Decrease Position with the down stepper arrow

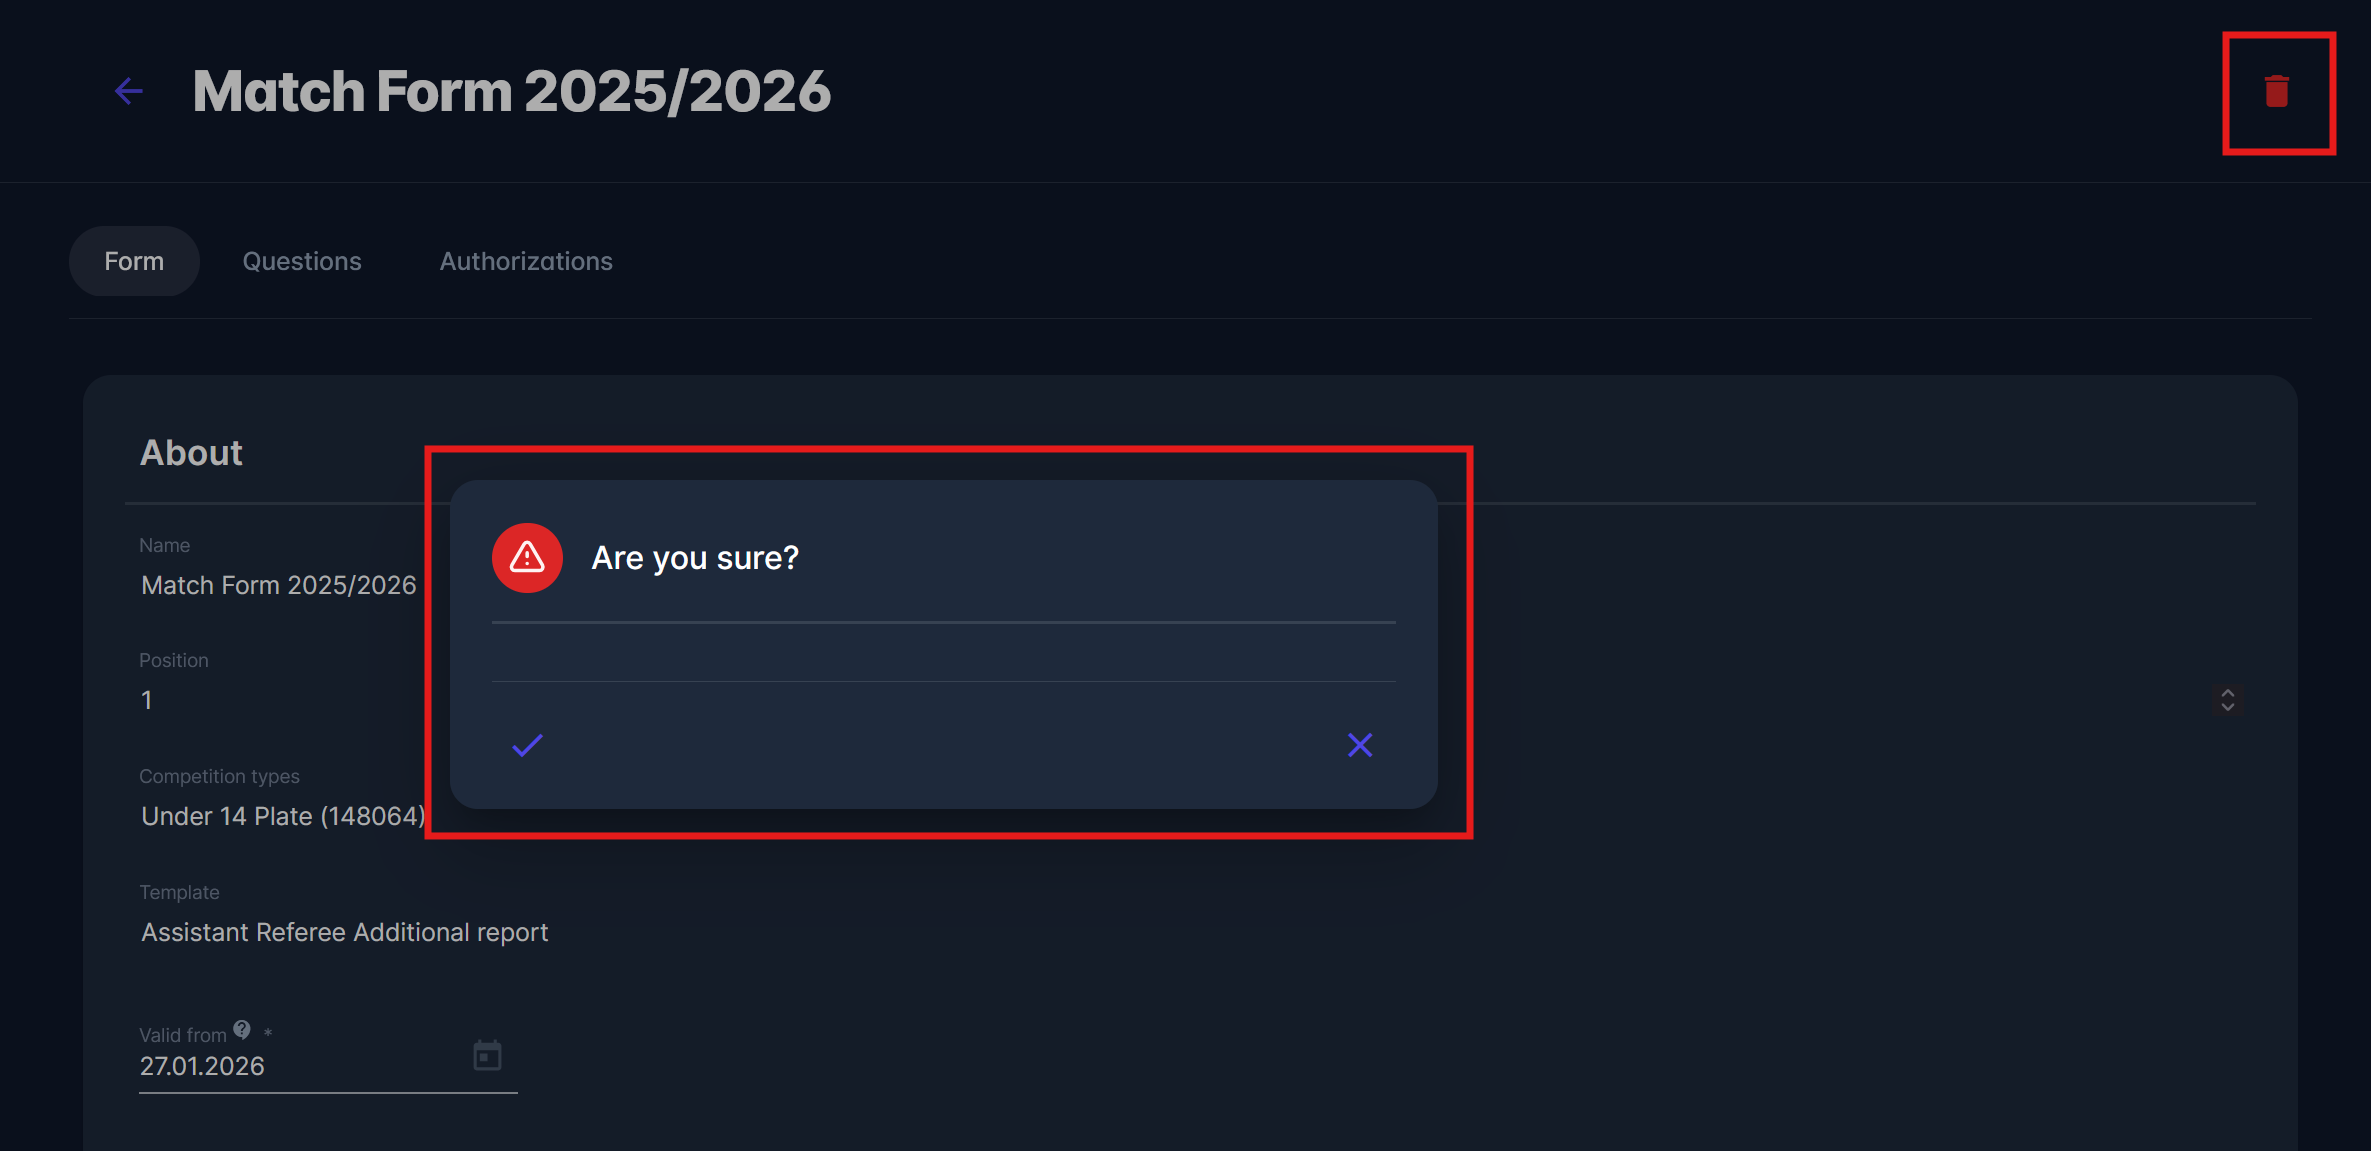pyautogui.click(x=2227, y=707)
